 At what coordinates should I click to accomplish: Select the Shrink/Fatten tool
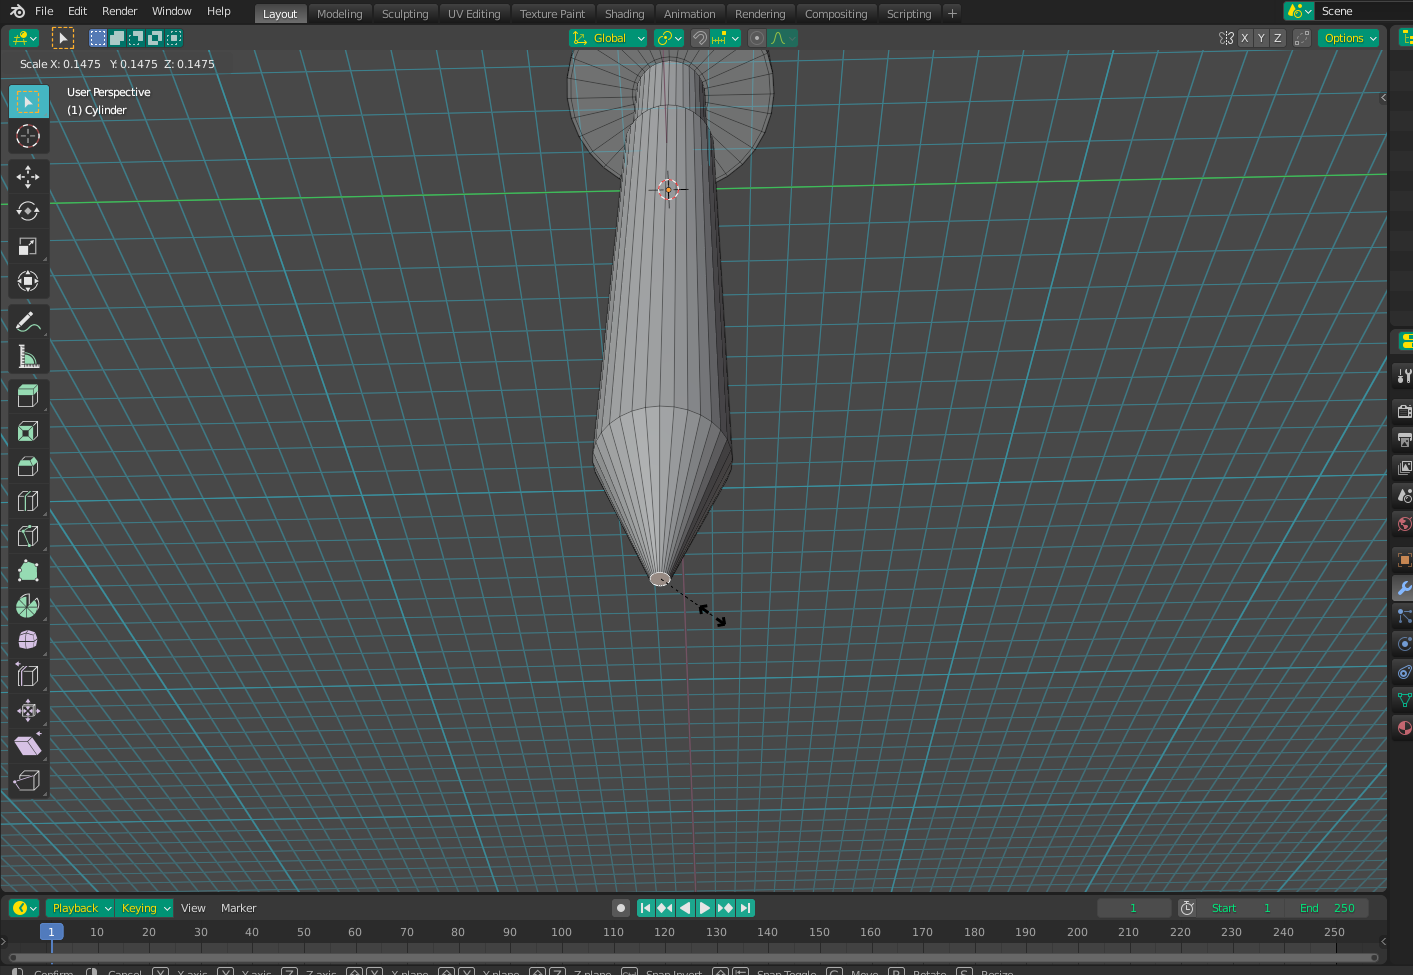click(x=28, y=711)
